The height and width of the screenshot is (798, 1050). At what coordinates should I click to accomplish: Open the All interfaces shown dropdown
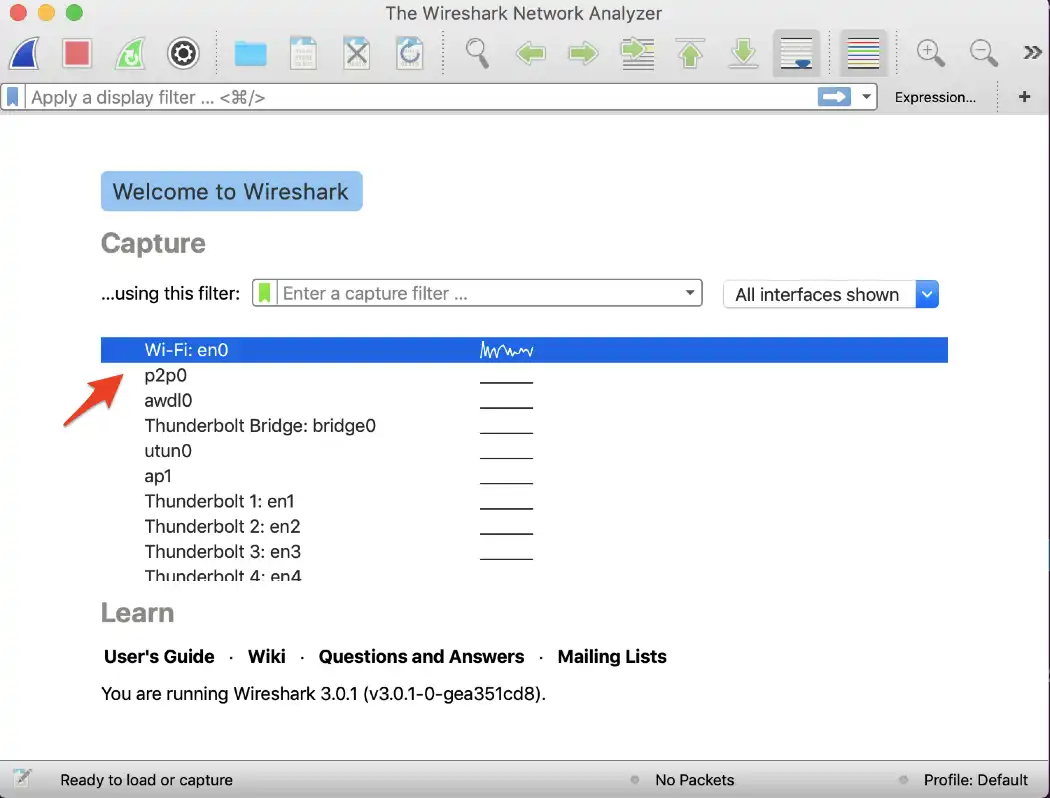tap(830, 295)
